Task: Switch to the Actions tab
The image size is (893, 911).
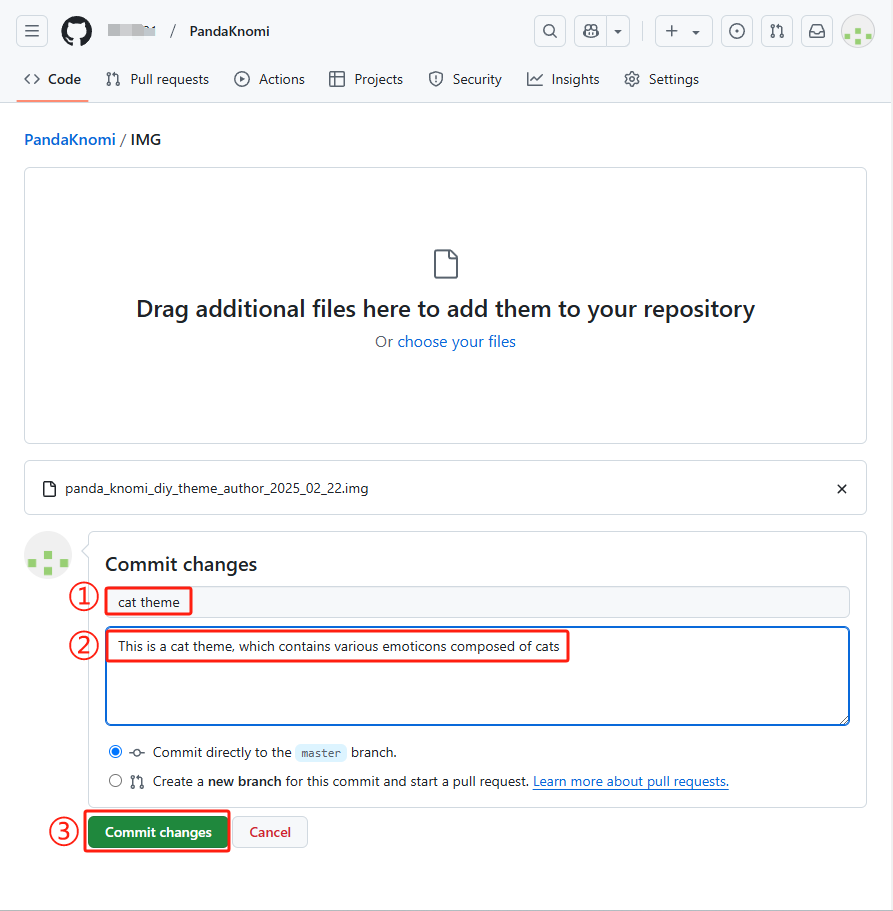Action: click(269, 79)
